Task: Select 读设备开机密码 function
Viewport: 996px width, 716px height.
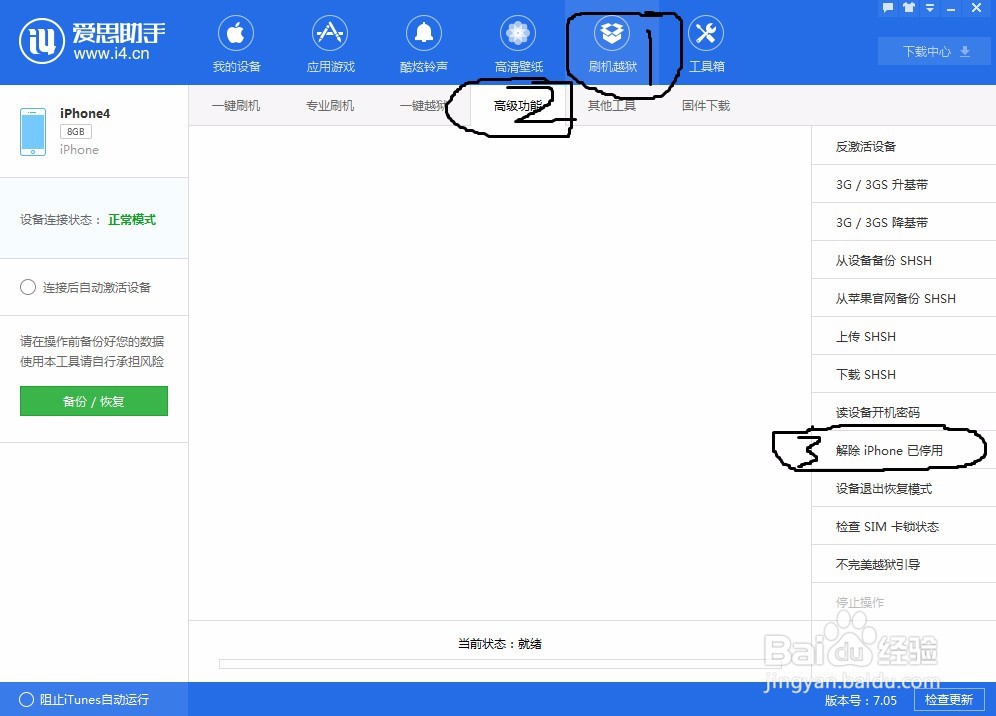Action: [903, 412]
